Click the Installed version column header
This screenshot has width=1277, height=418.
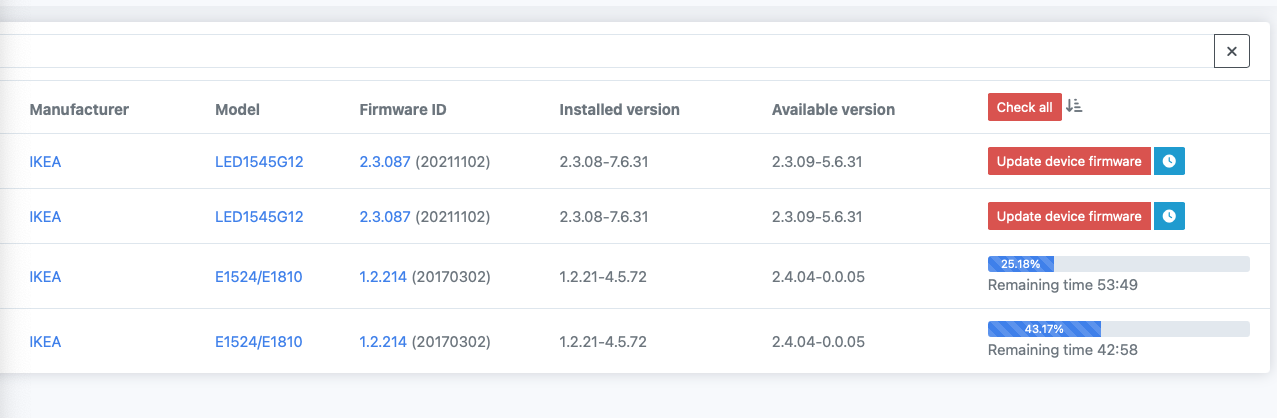point(620,109)
